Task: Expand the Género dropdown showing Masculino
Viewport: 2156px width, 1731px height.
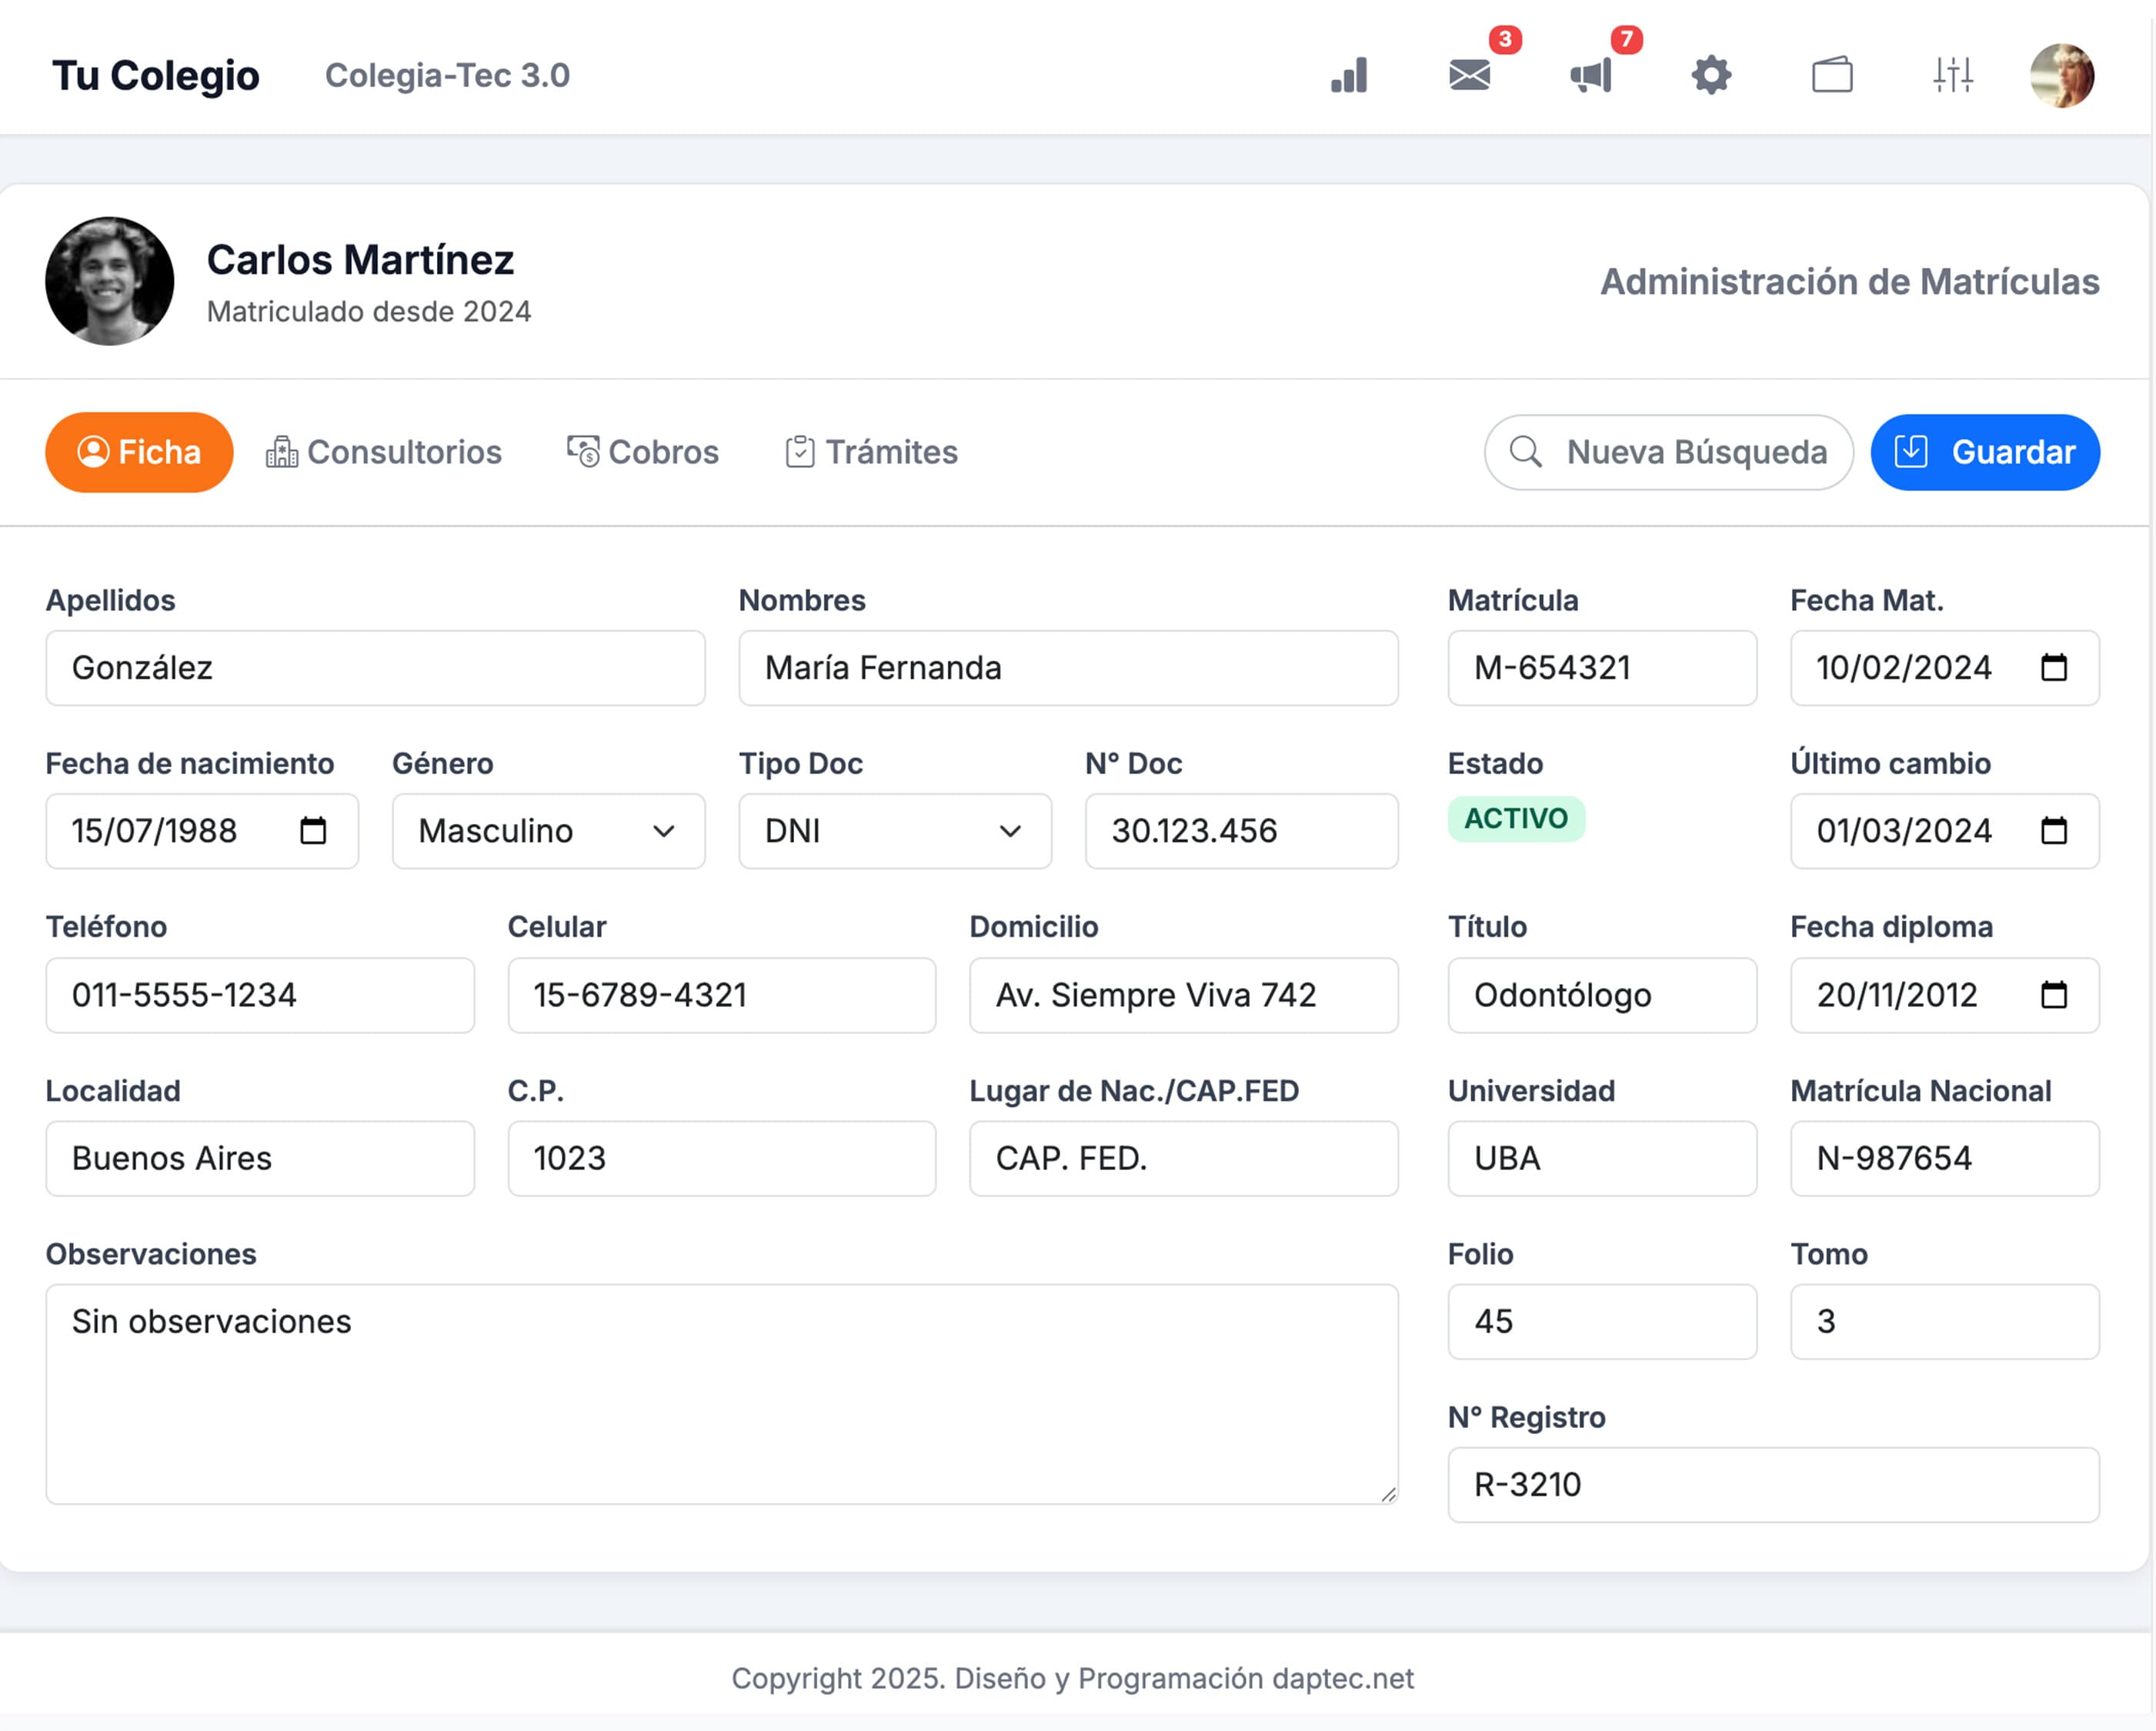Action: [548, 831]
